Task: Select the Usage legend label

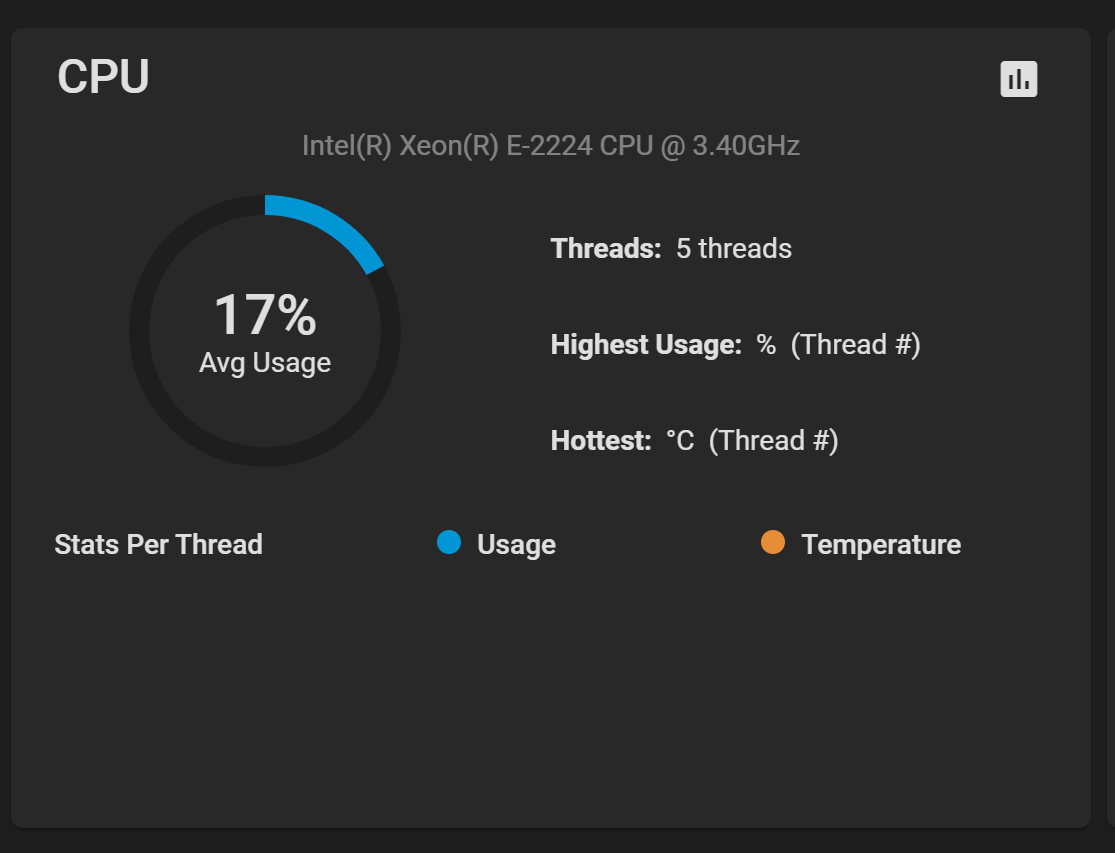Action: tap(516, 544)
